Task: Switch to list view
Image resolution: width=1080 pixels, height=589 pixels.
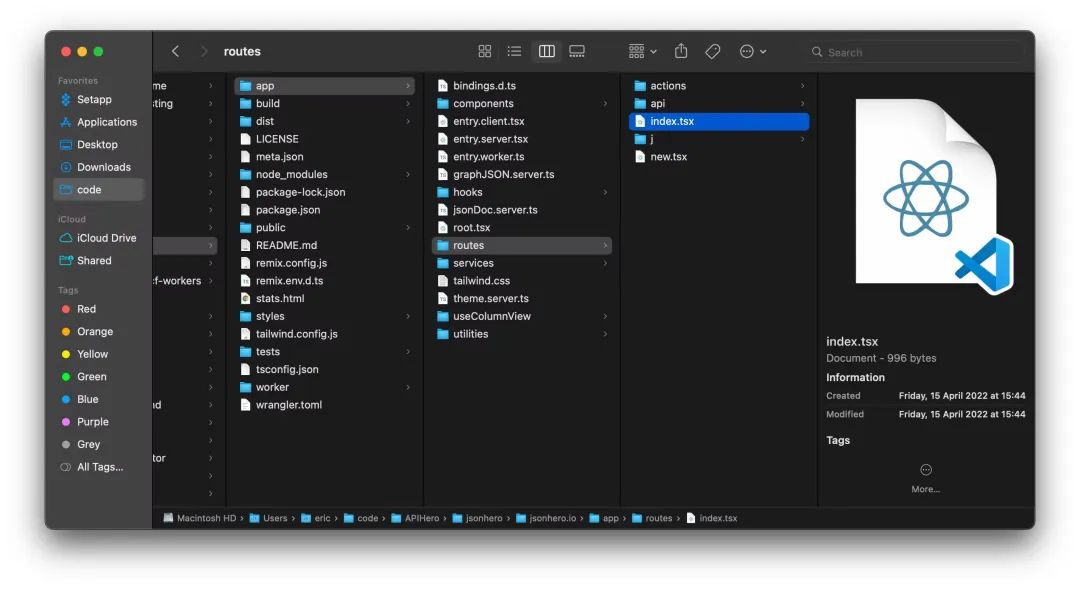Action: (514, 51)
